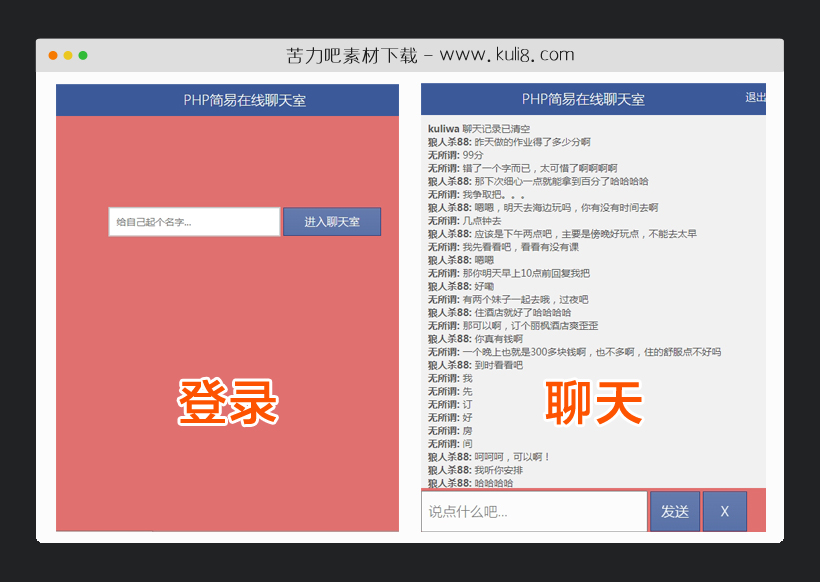Screen dimensions: 820x582
Task: Click the blue X button beside 发送
Action: (x=723, y=511)
